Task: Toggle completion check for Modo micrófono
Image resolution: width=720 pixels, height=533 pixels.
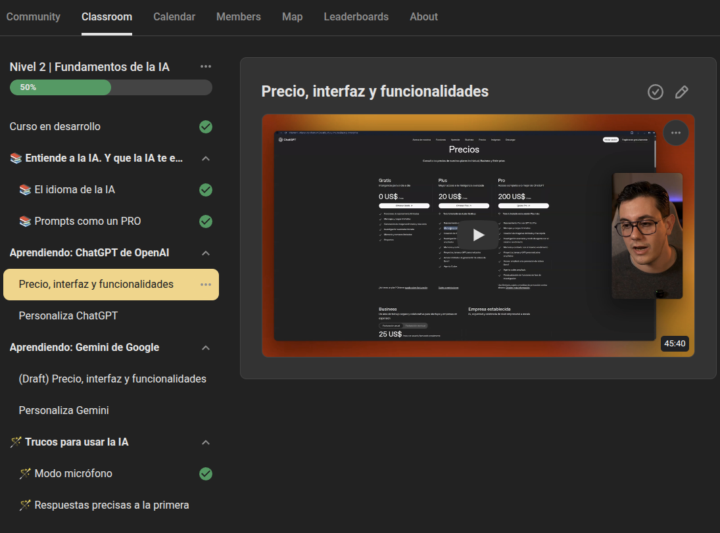Action: click(x=206, y=473)
